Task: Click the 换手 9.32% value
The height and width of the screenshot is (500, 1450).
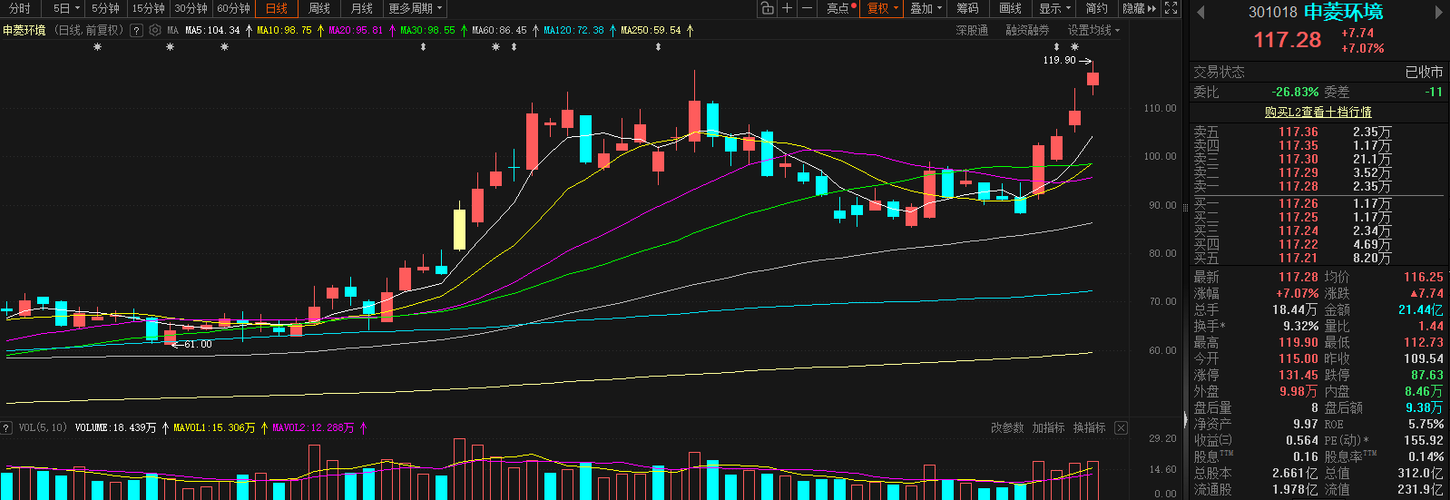Action: (x=1300, y=325)
